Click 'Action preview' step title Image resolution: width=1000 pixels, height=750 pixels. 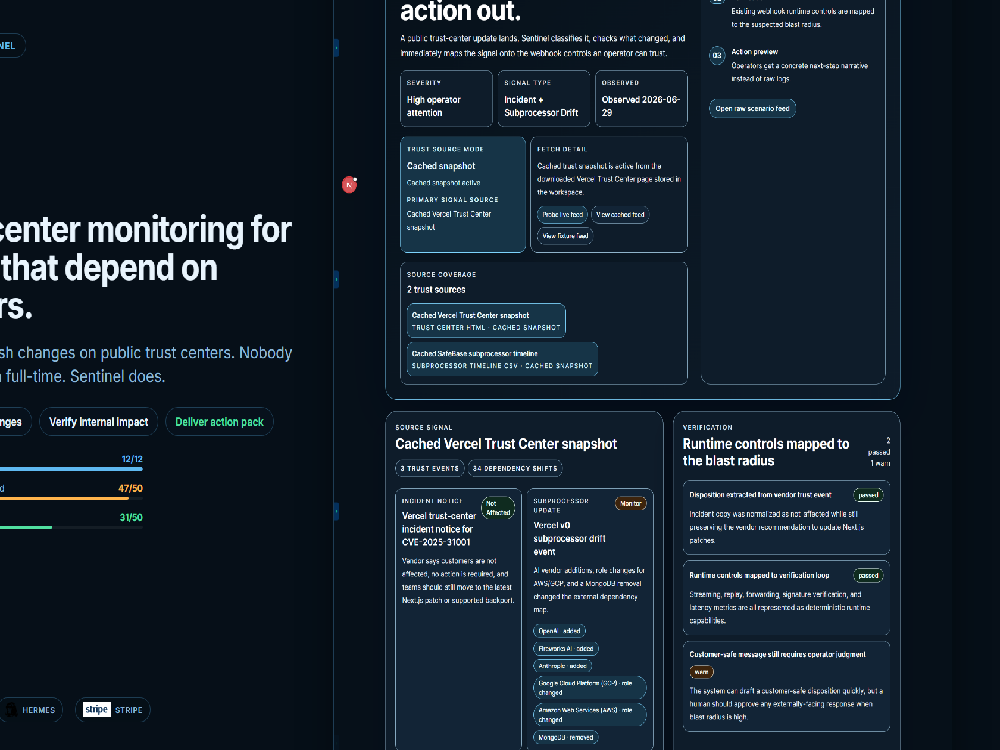[754, 52]
